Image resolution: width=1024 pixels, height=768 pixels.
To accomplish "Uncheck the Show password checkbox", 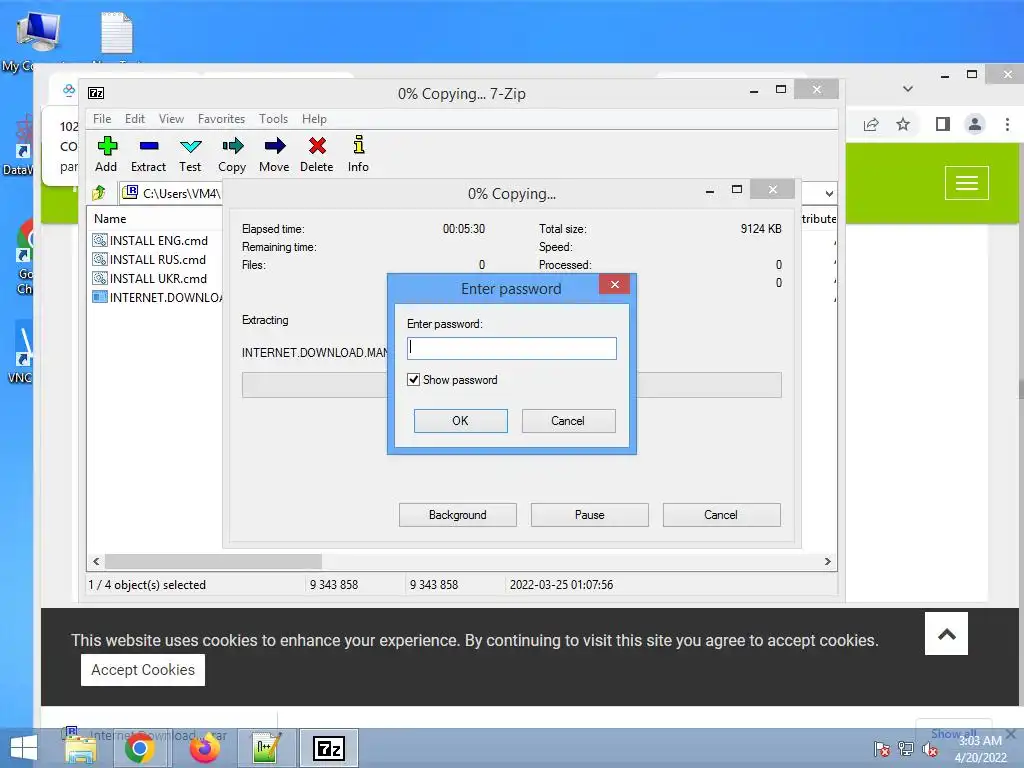I will coord(413,379).
